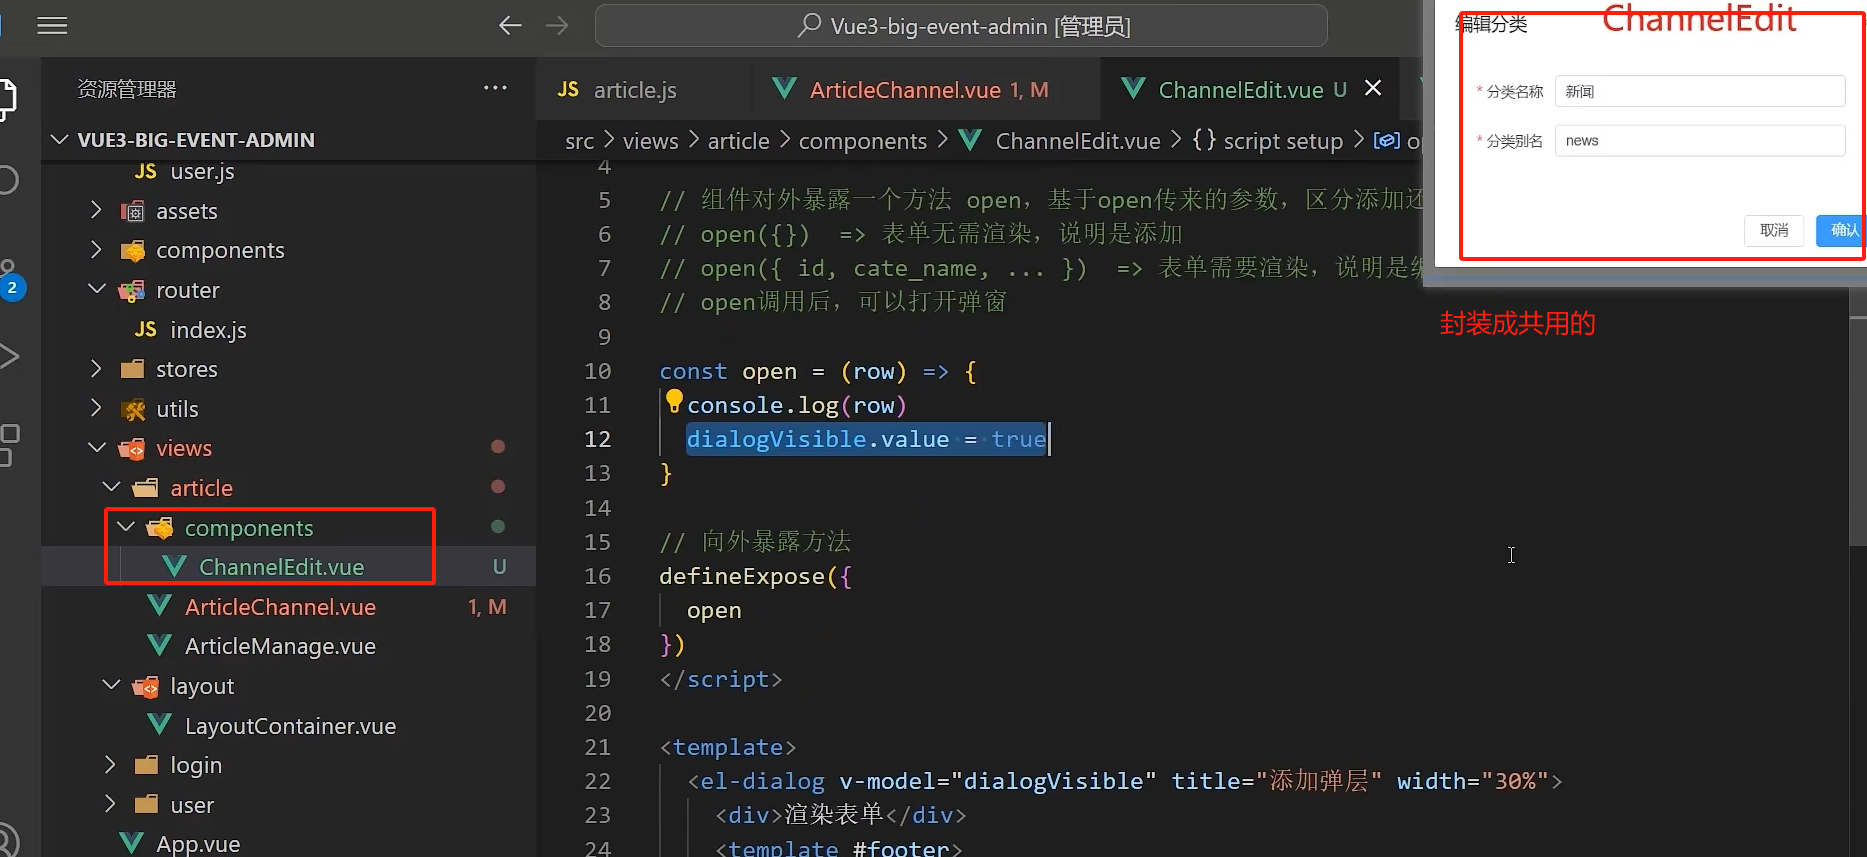
Task: Open the Explorer view in the activity bar
Action: point(8,99)
